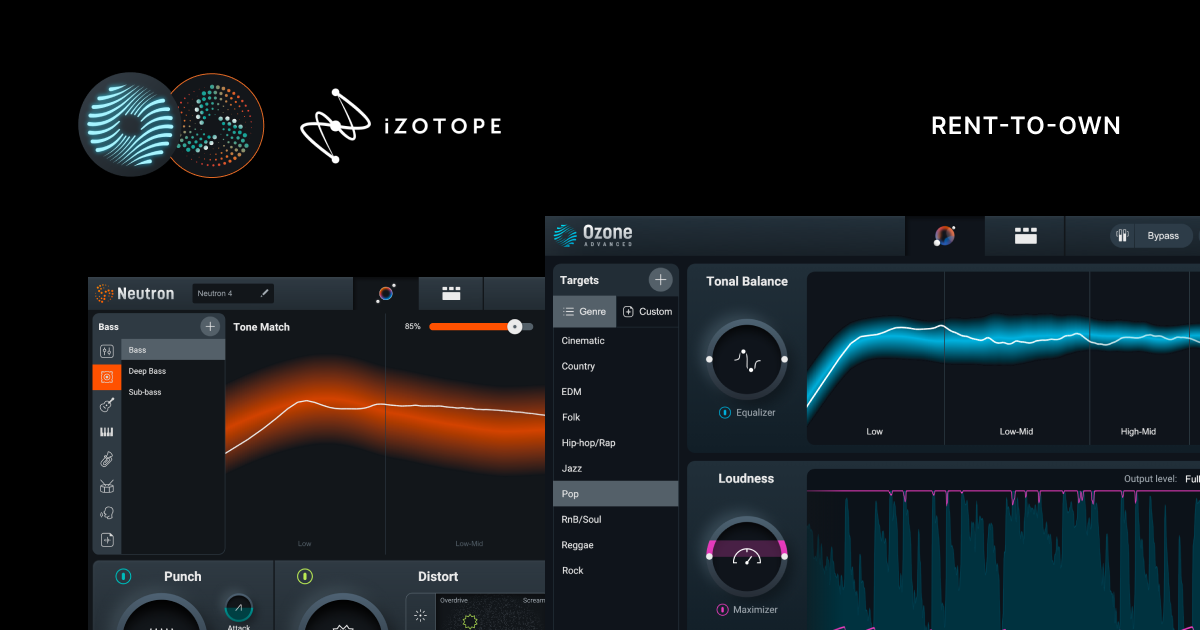
Task: Select the guitar instrument icon in Neutron
Action: point(107,405)
